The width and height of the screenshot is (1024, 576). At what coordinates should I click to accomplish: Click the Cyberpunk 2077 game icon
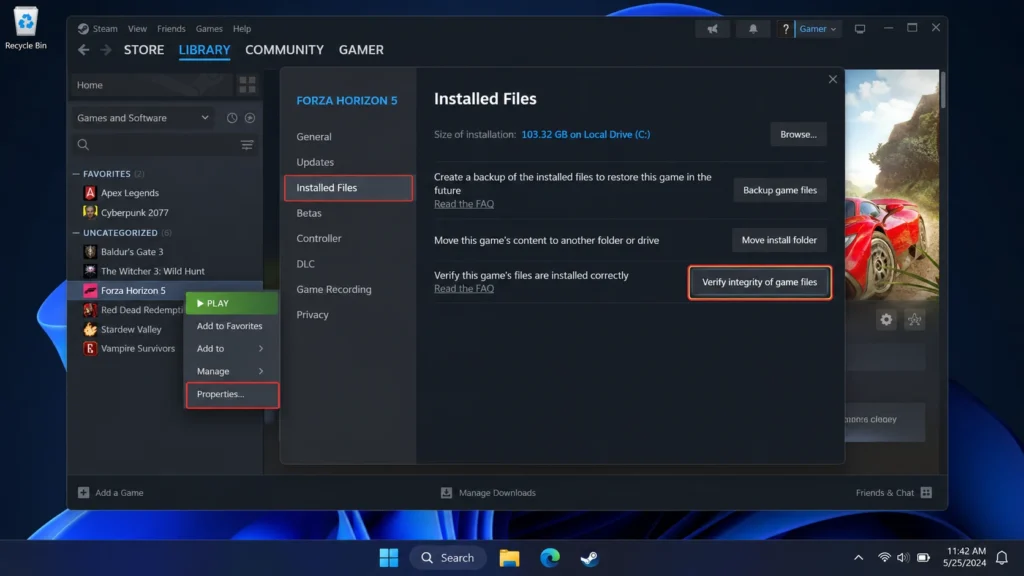click(90, 212)
